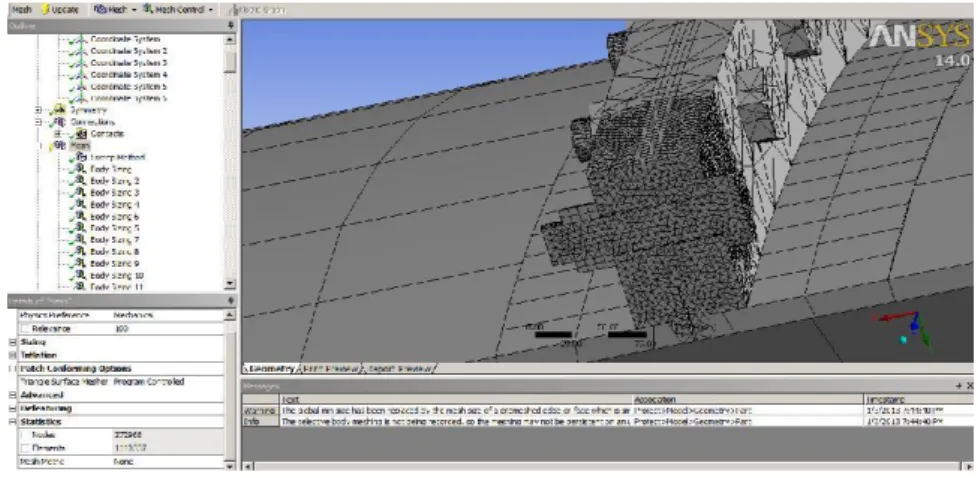Click the Connections node icon in the outline
This screenshot has height=478, width=978.
(60, 122)
